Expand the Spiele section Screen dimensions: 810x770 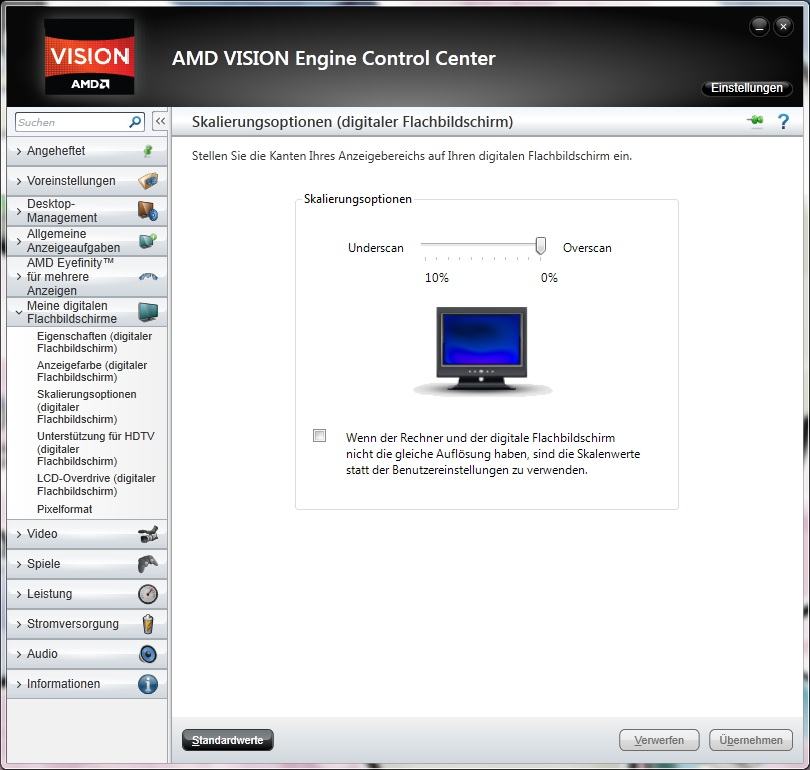point(87,564)
